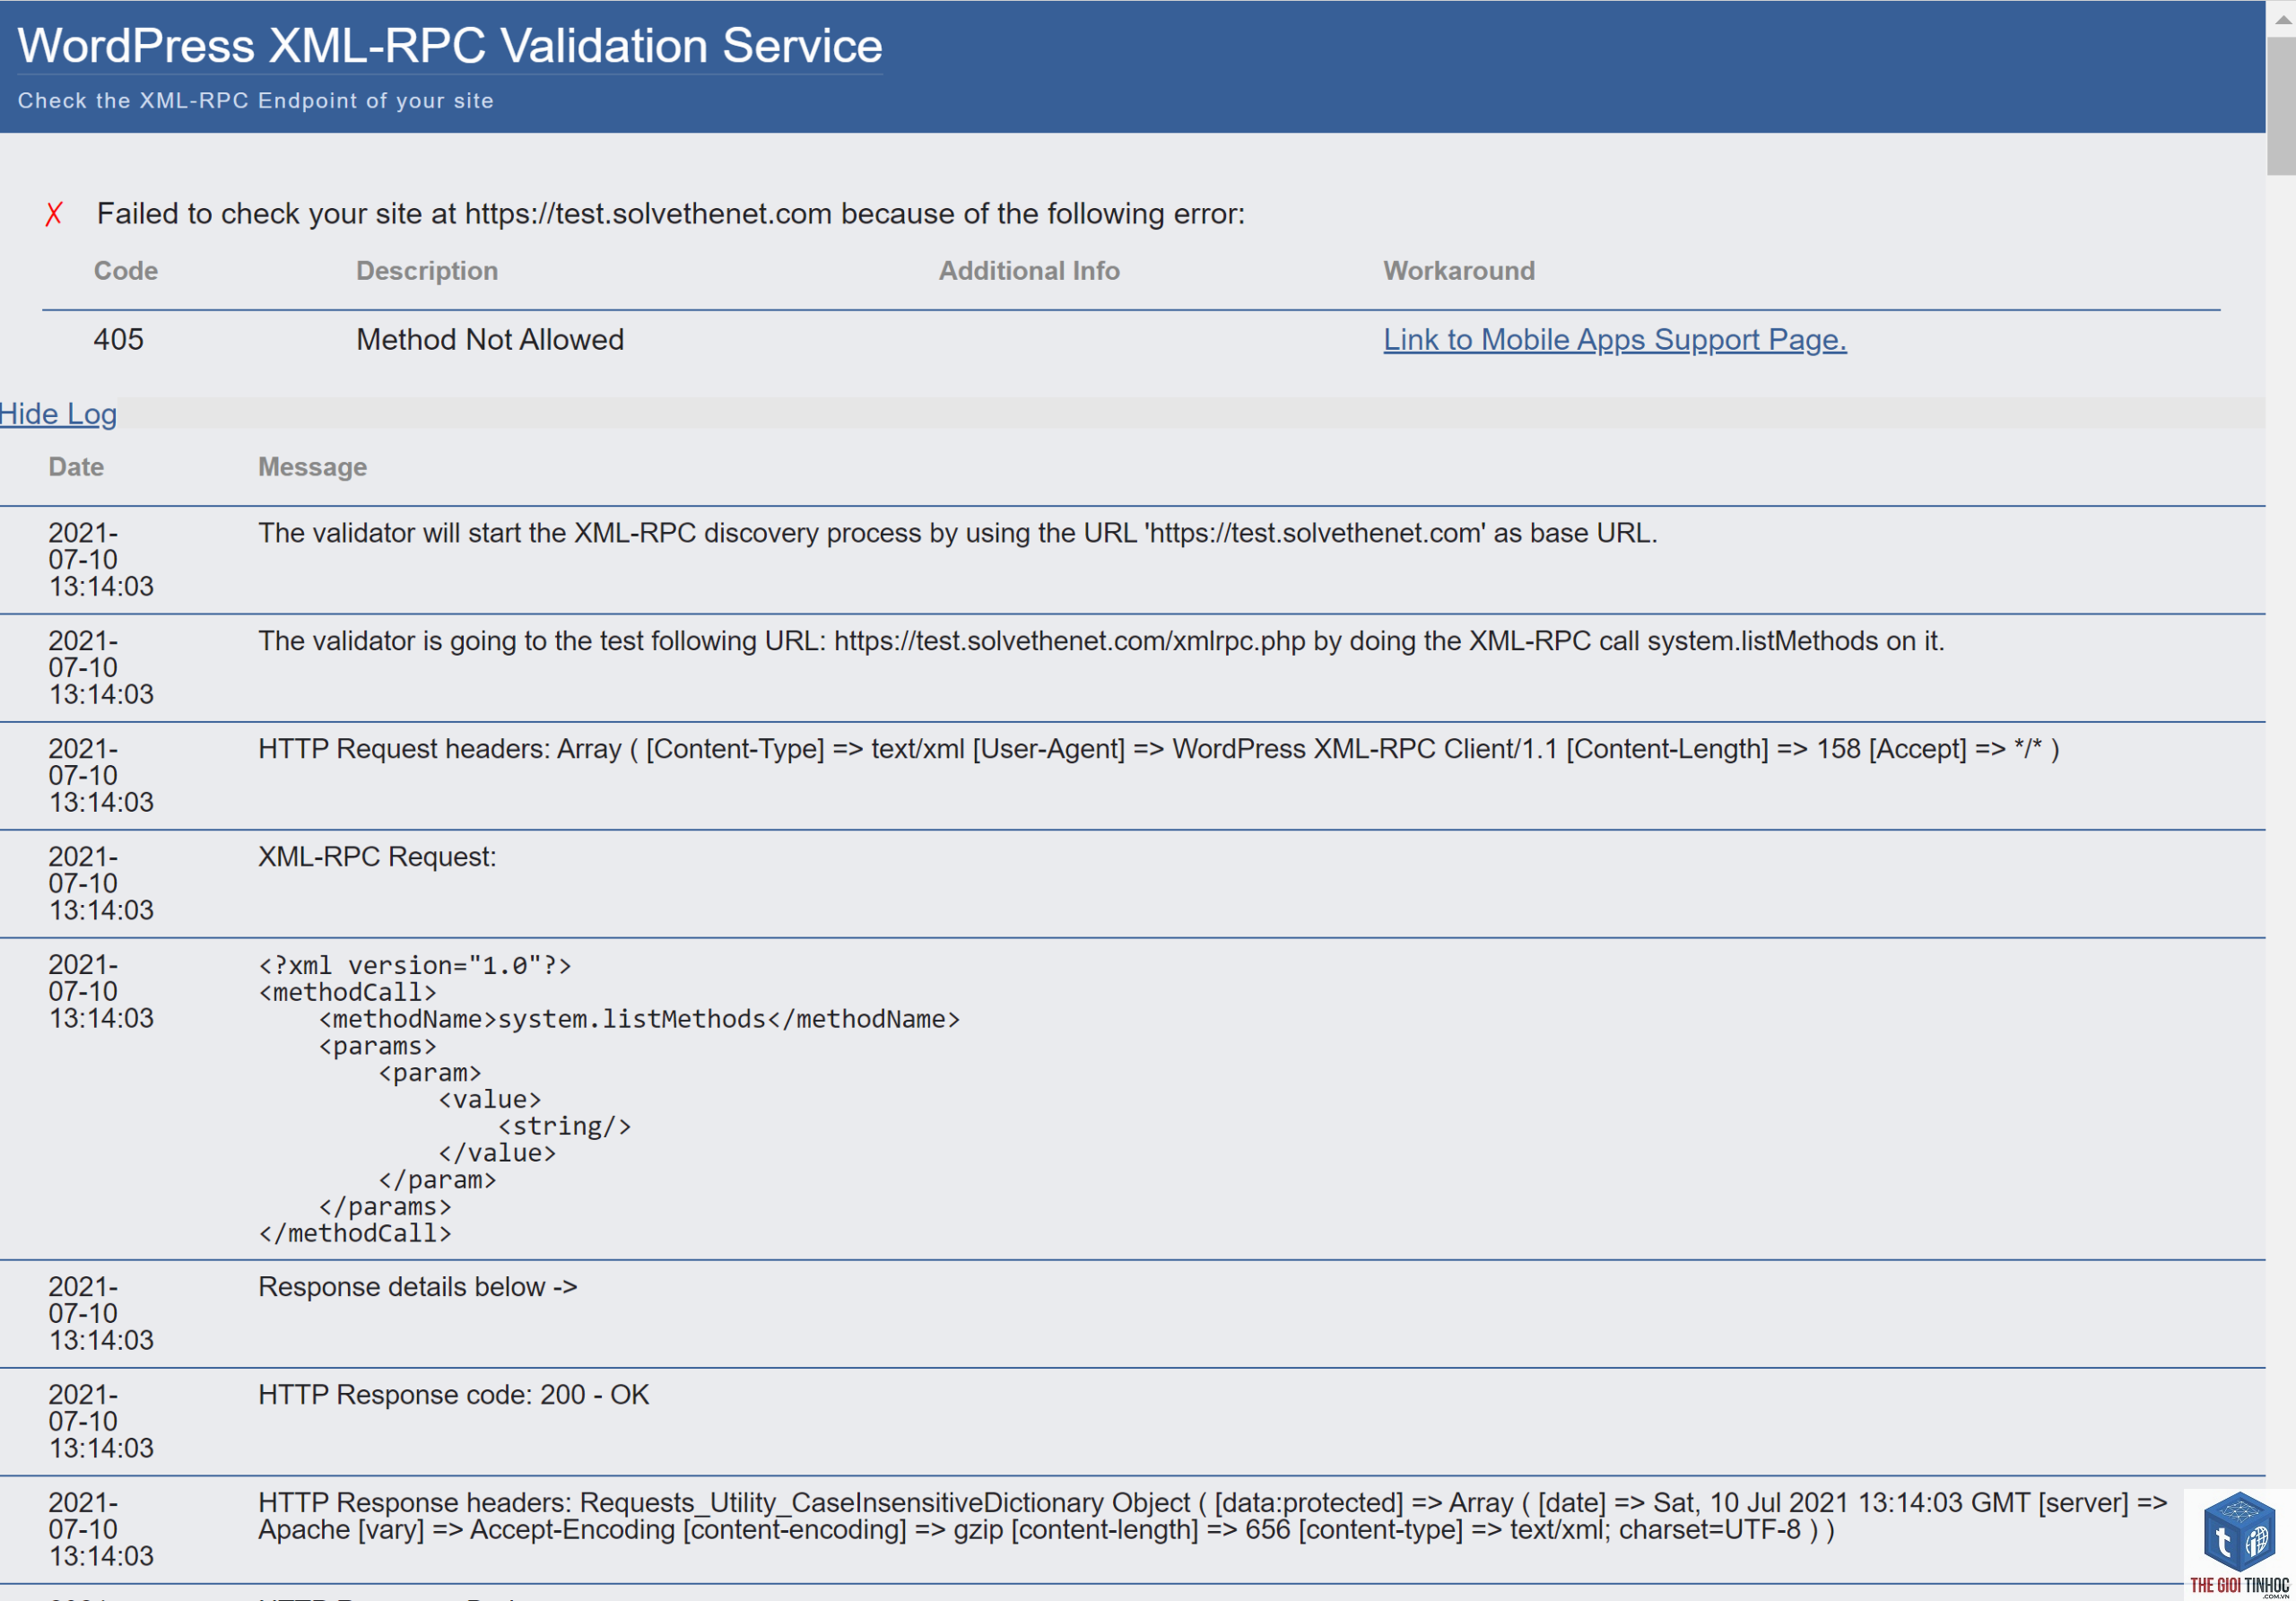Image resolution: width=2296 pixels, height=1601 pixels.
Task: Click the 'XML-RPC Request:' log message
Action: point(377,857)
